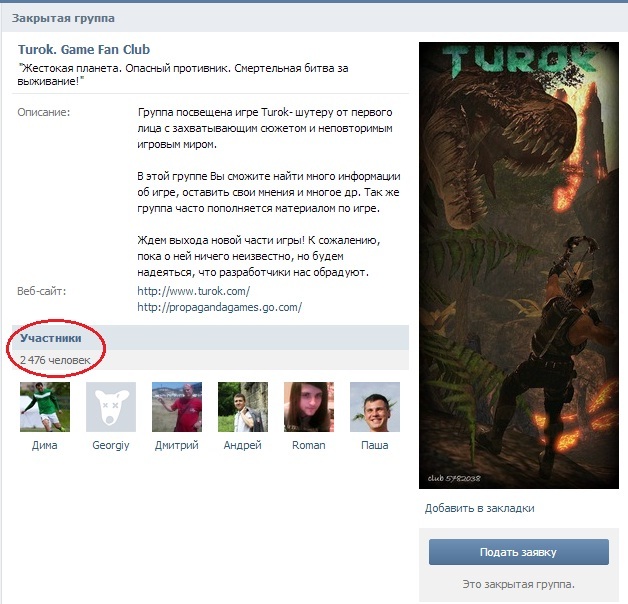The width and height of the screenshot is (628, 604).
Task: Open the http://www.turok.com/ website link
Action: (193, 291)
